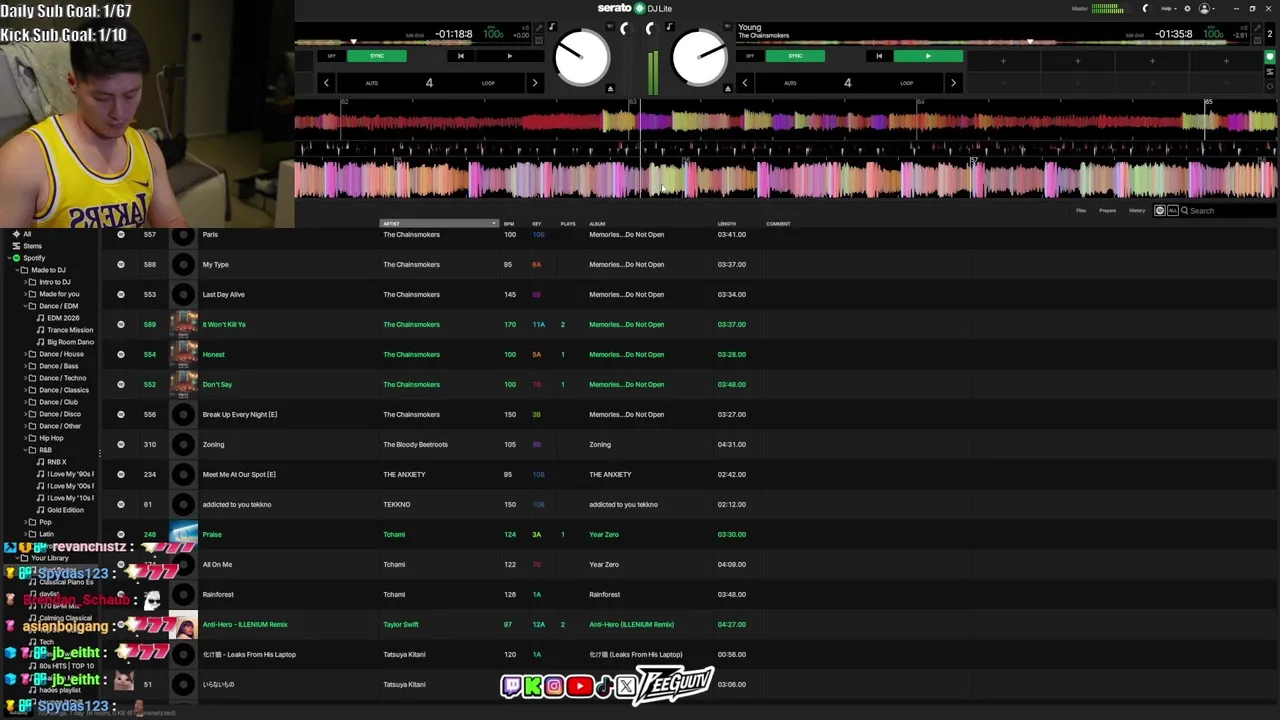Click the left deck key lock note icon
This screenshot has height=720, width=1280.
pos(552,27)
